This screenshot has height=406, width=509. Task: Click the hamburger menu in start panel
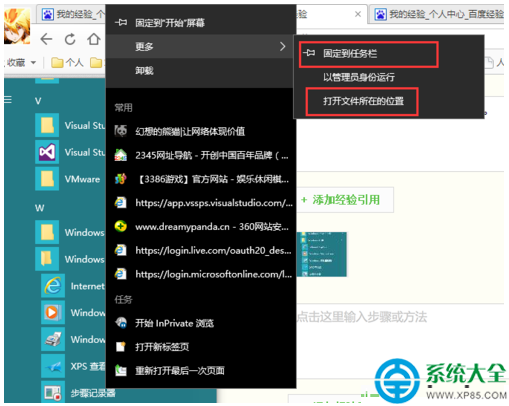(8, 99)
